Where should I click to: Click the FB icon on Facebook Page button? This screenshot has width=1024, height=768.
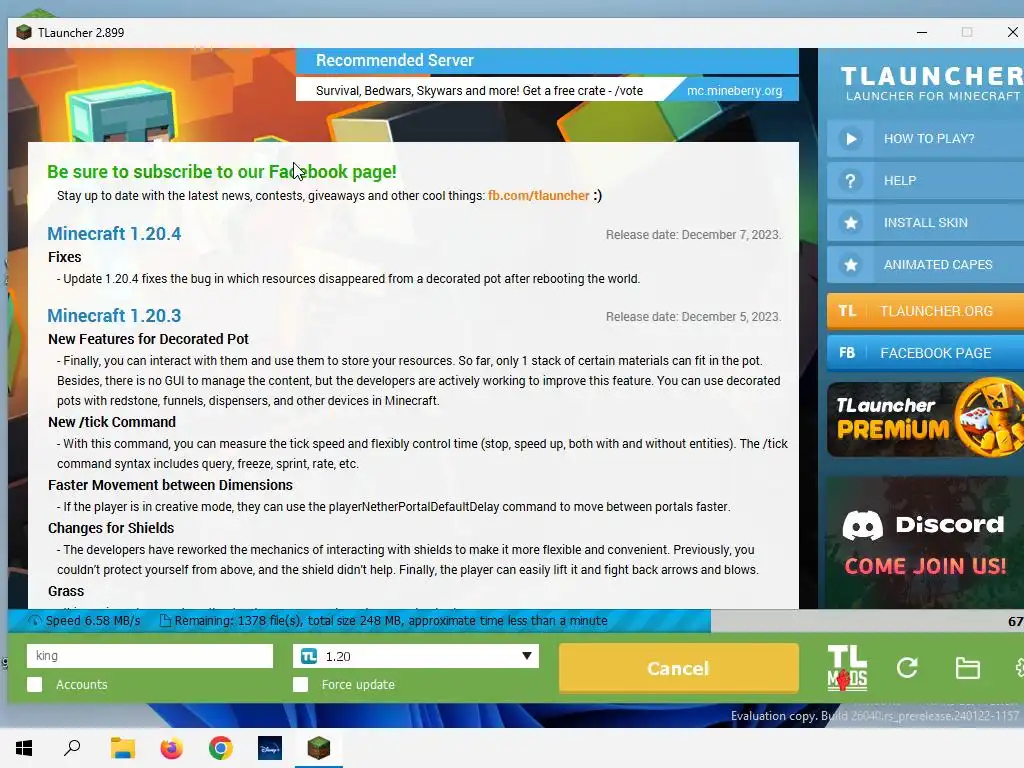[847, 353]
